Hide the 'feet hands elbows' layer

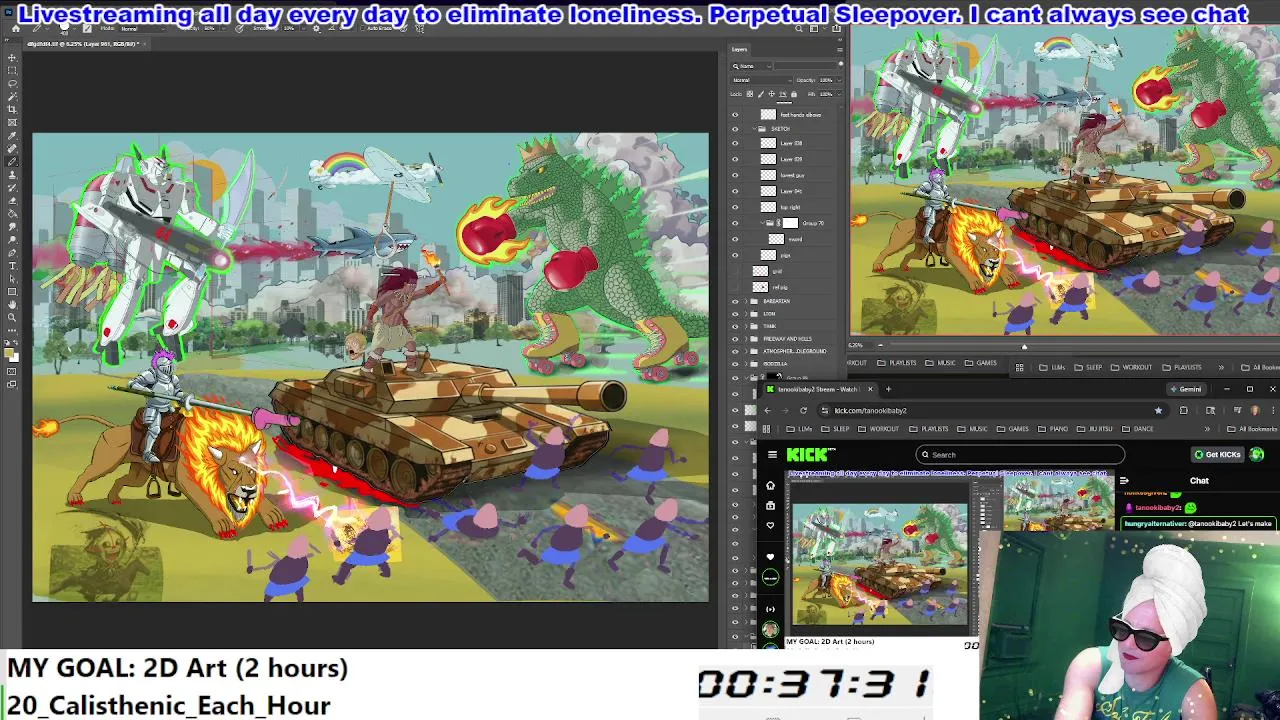tap(735, 115)
